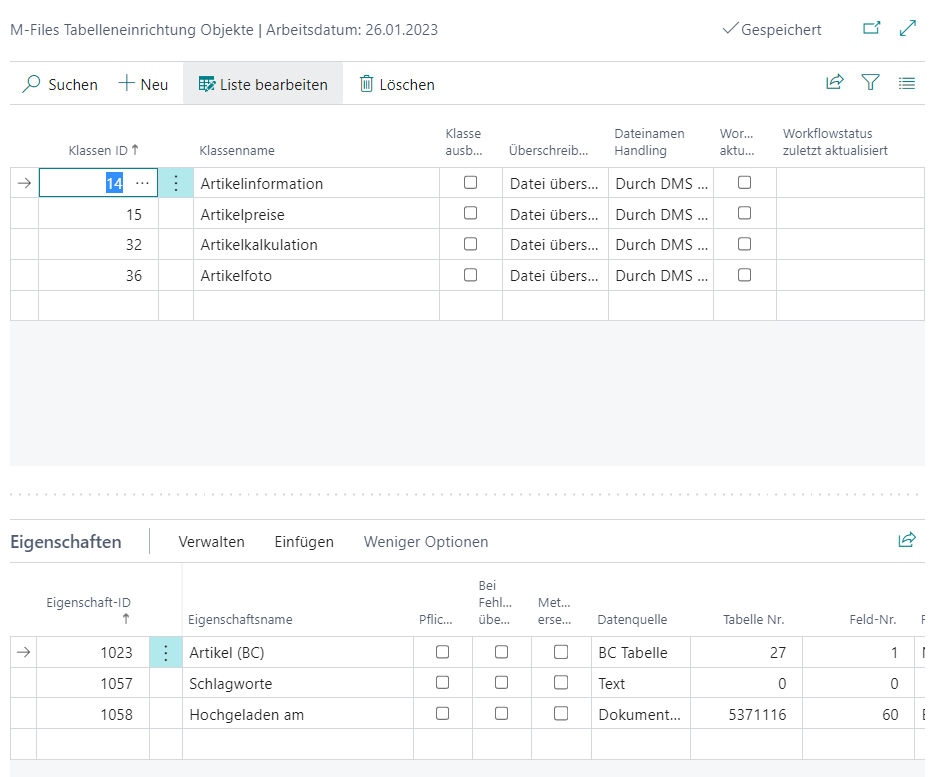934x777 pixels.
Task: Open Dateinamen Handling dropdown for Artikelinformation
Action: pyautogui.click(x=661, y=184)
